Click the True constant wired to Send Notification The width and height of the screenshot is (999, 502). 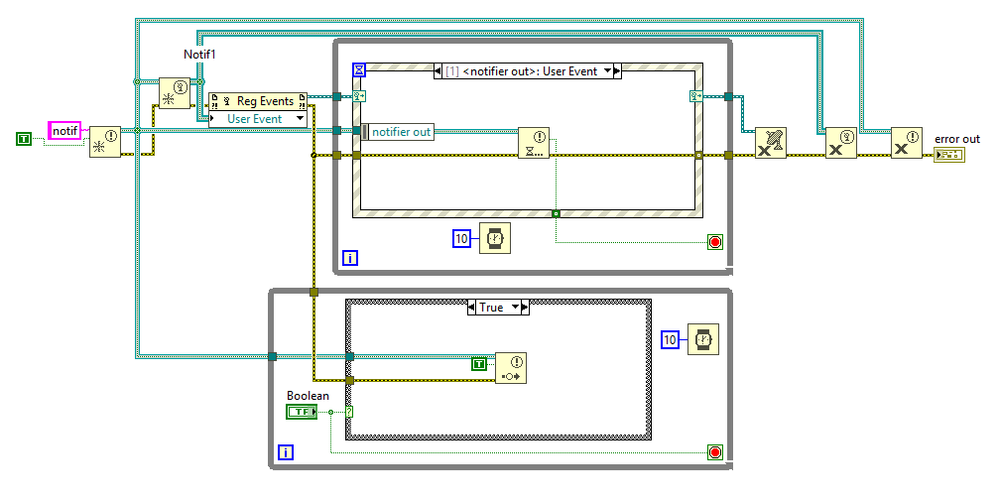click(x=479, y=364)
